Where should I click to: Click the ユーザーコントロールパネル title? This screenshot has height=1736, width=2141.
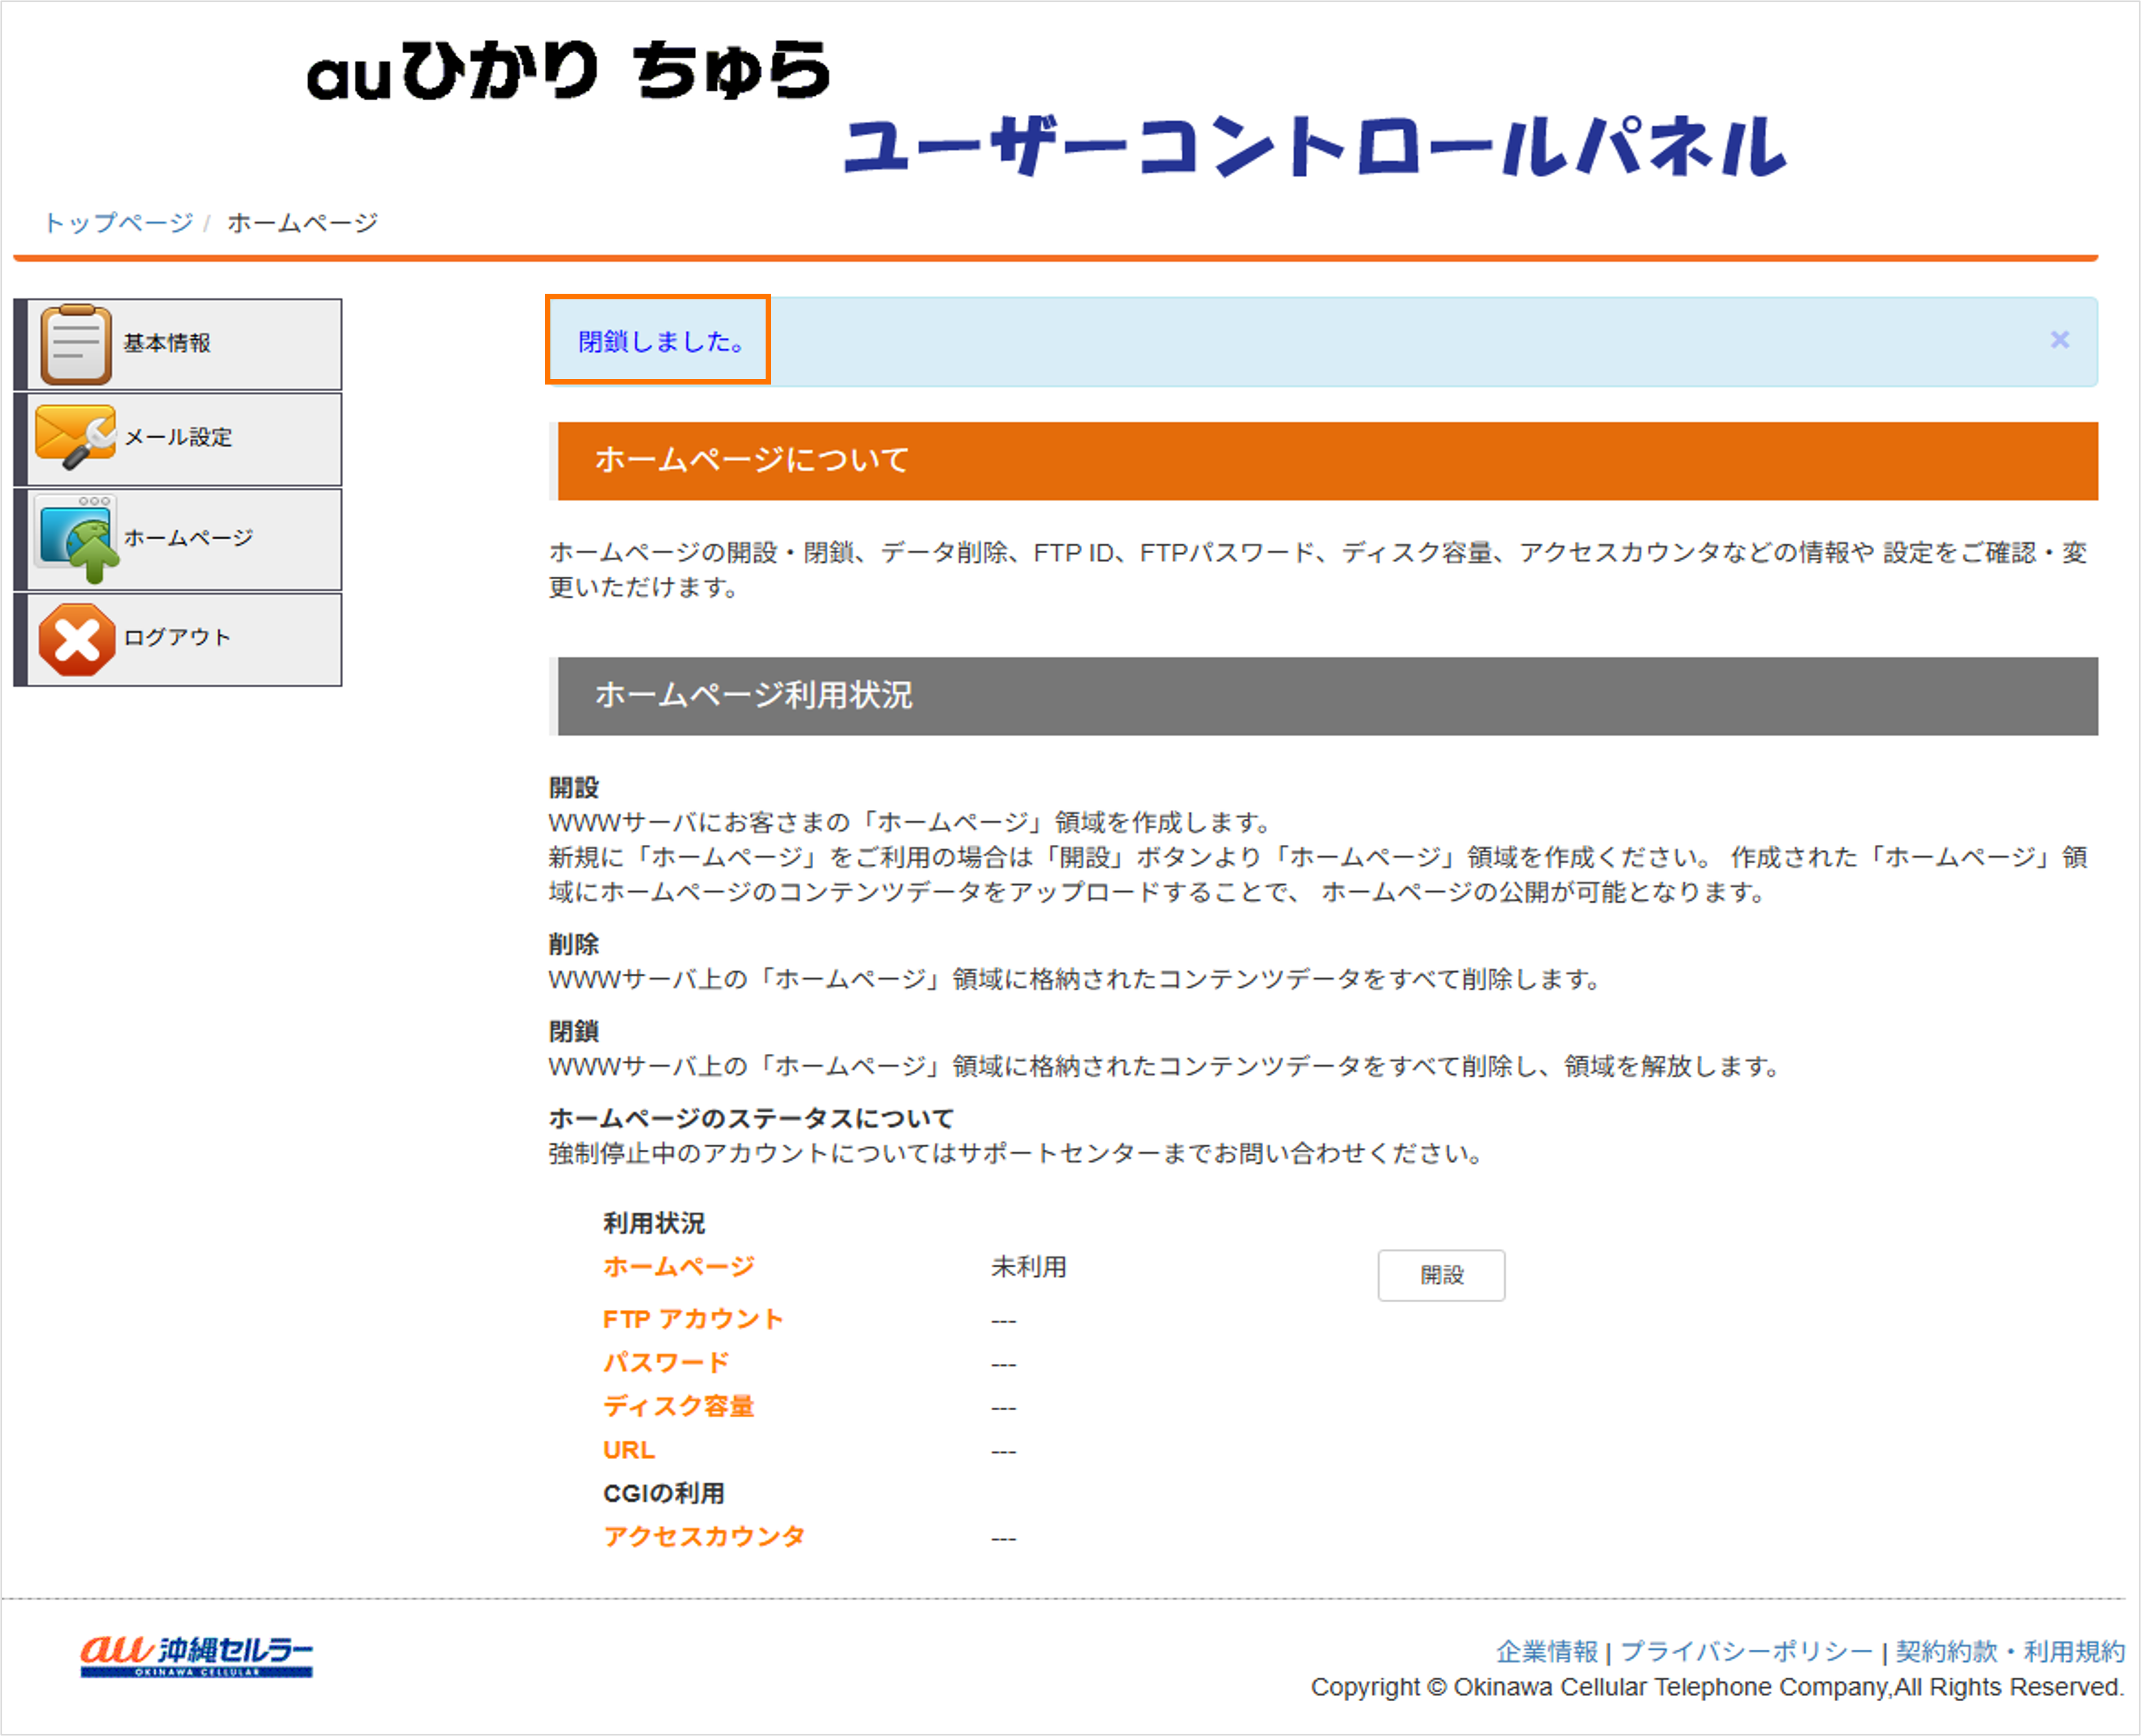coord(1314,147)
